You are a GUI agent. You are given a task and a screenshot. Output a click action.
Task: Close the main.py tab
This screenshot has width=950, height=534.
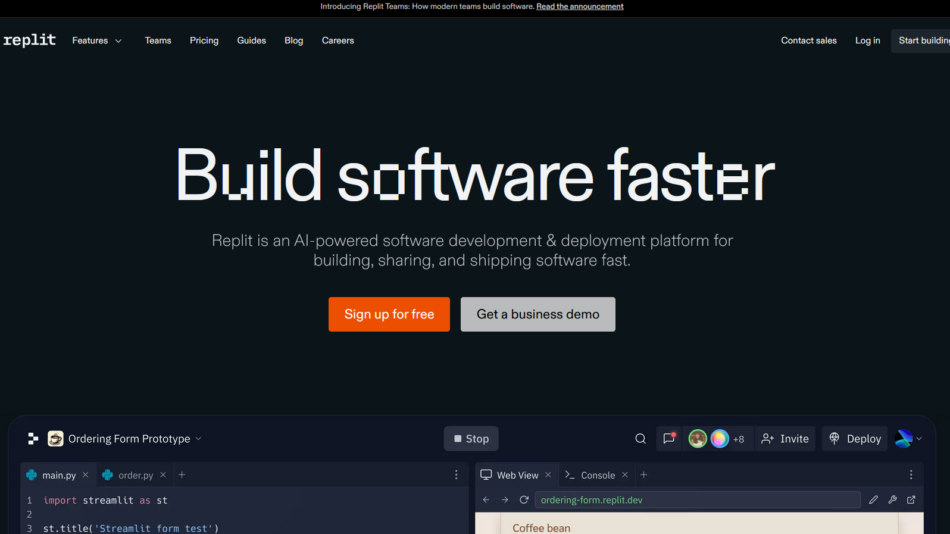coord(85,475)
